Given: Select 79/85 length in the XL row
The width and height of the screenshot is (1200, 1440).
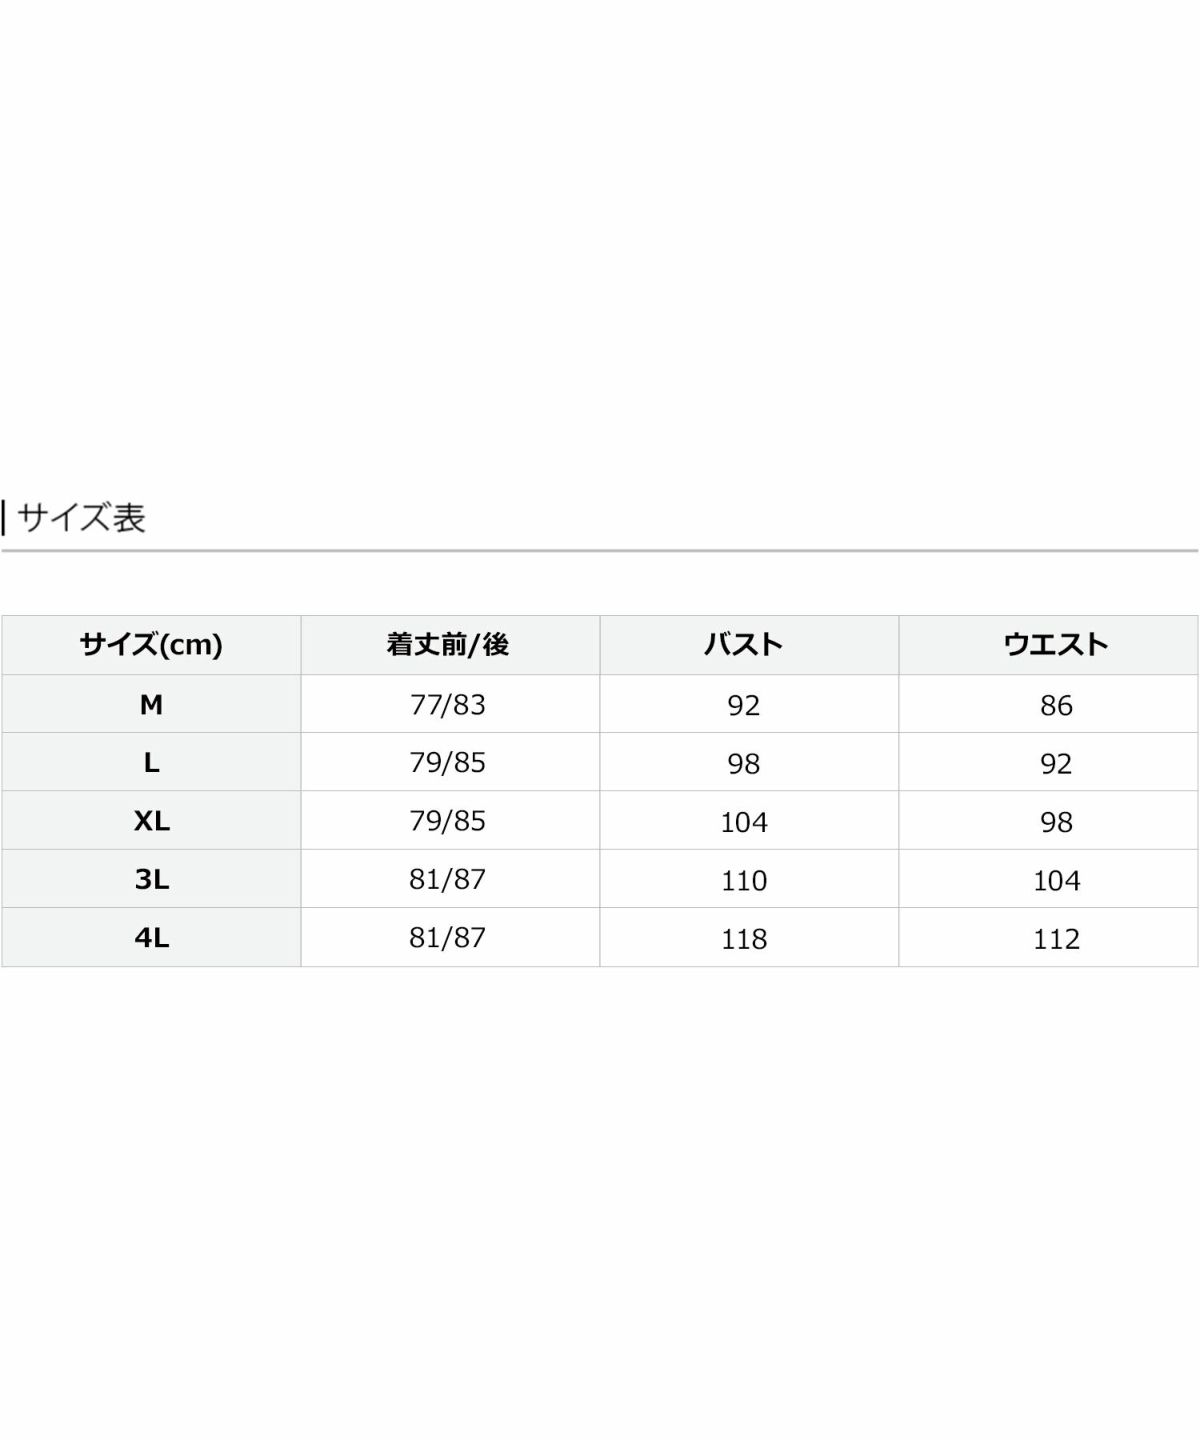Looking at the screenshot, I should tap(448, 821).
